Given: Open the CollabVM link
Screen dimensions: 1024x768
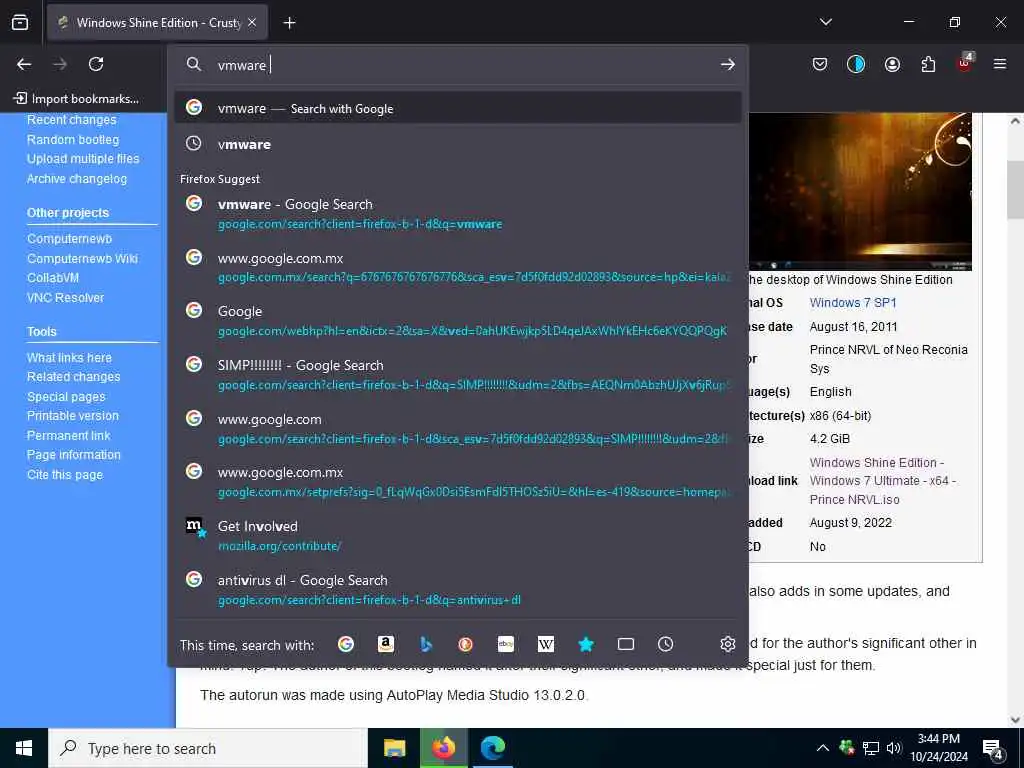Looking at the screenshot, I should tap(53, 278).
